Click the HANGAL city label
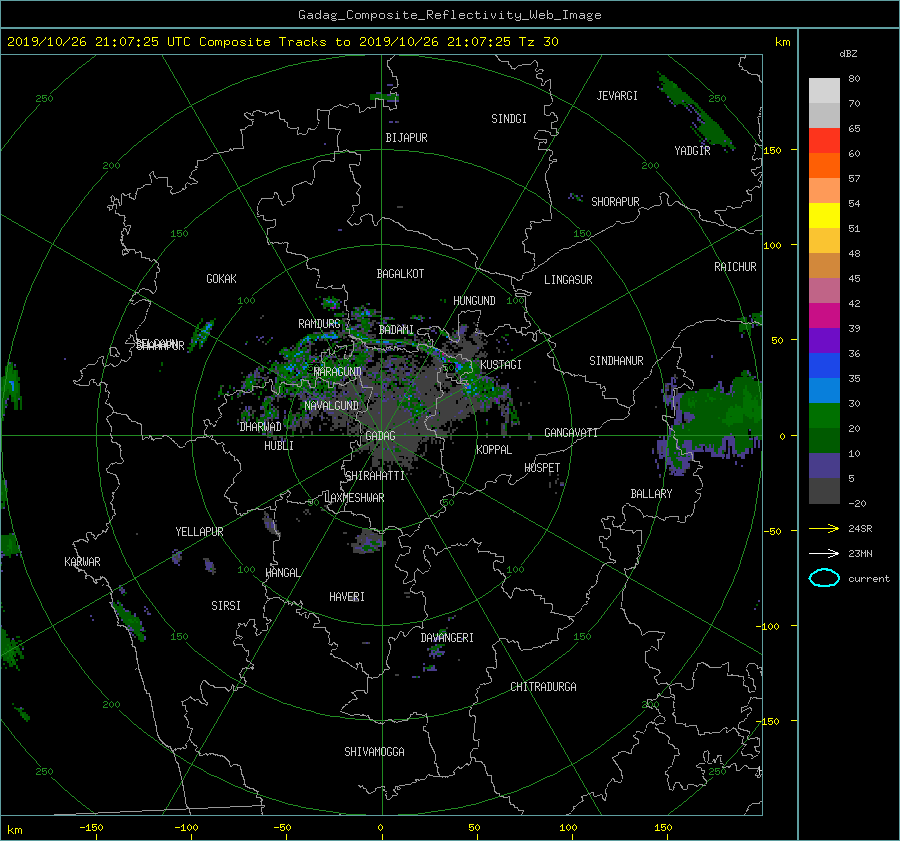Screen dimensions: 900x841 click(x=282, y=573)
